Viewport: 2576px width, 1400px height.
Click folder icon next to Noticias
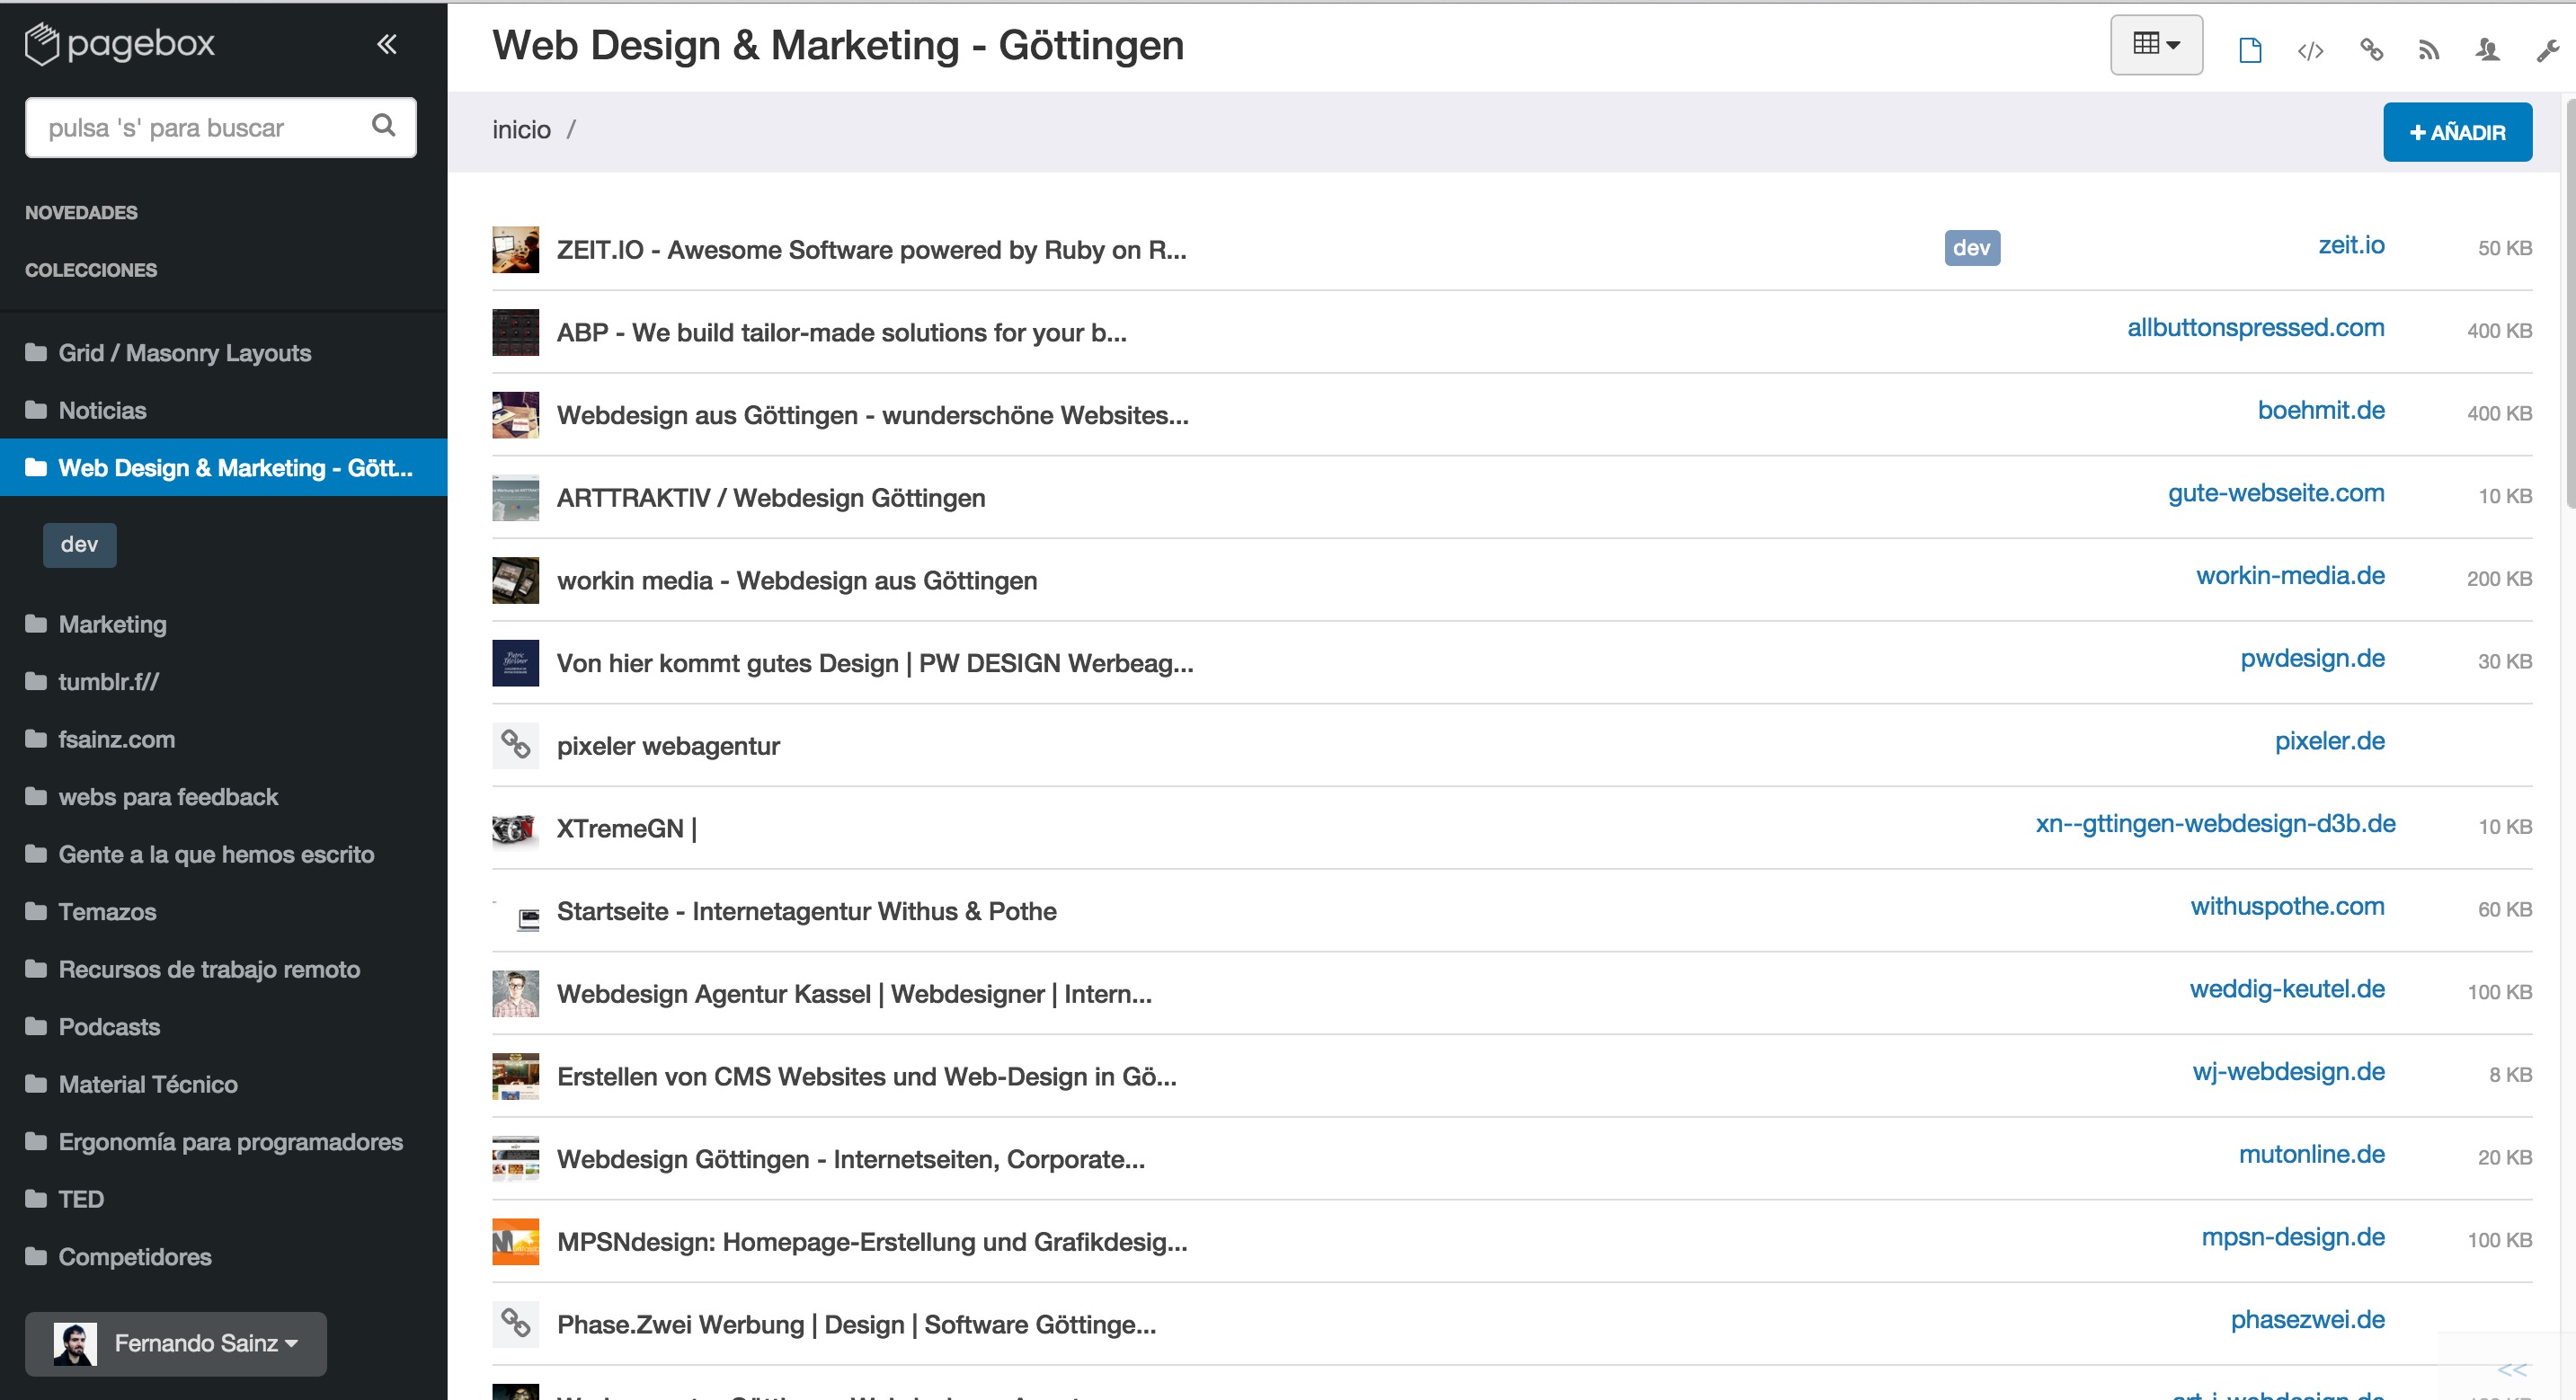point(36,410)
